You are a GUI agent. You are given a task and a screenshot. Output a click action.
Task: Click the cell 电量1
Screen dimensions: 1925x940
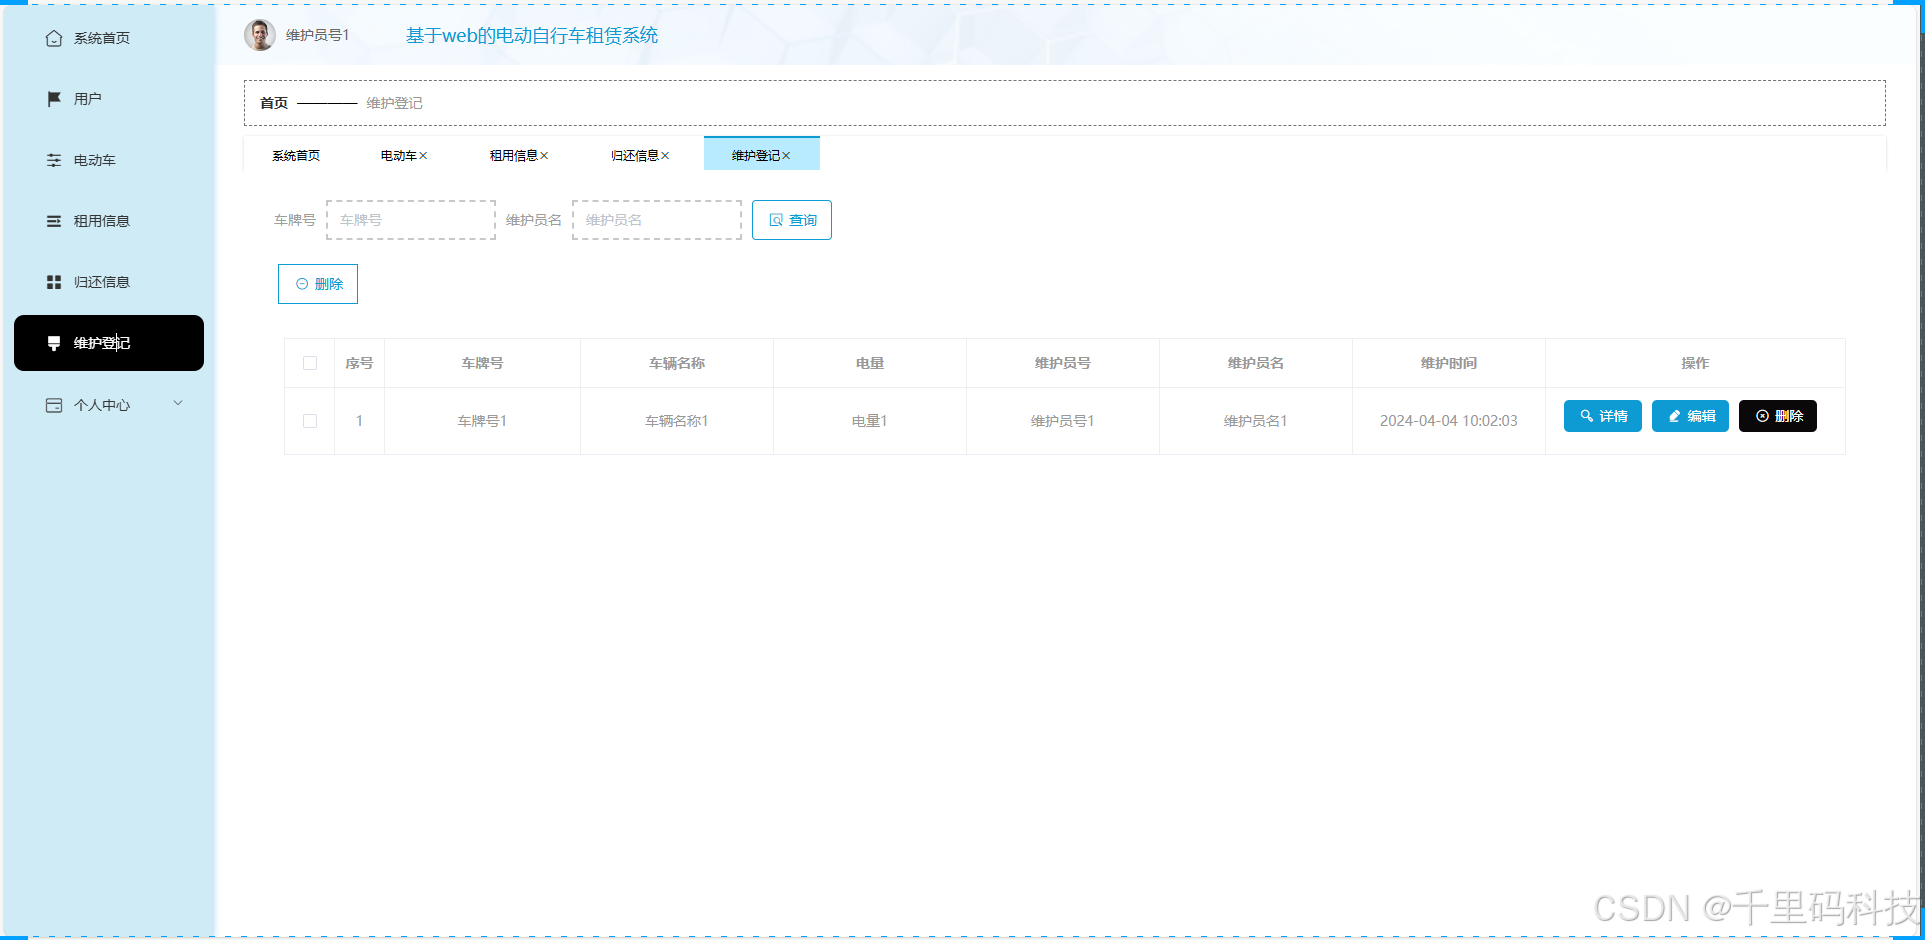click(870, 421)
